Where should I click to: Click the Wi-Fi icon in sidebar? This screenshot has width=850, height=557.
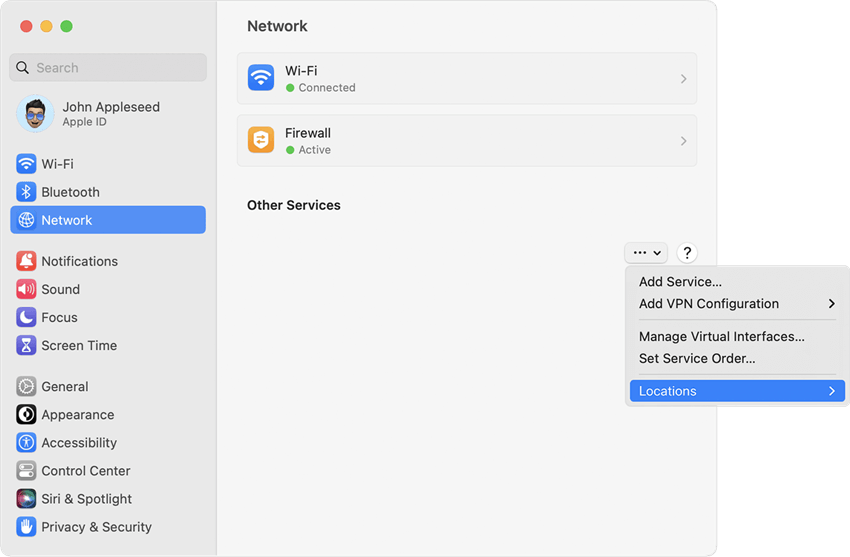pos(26,164)
